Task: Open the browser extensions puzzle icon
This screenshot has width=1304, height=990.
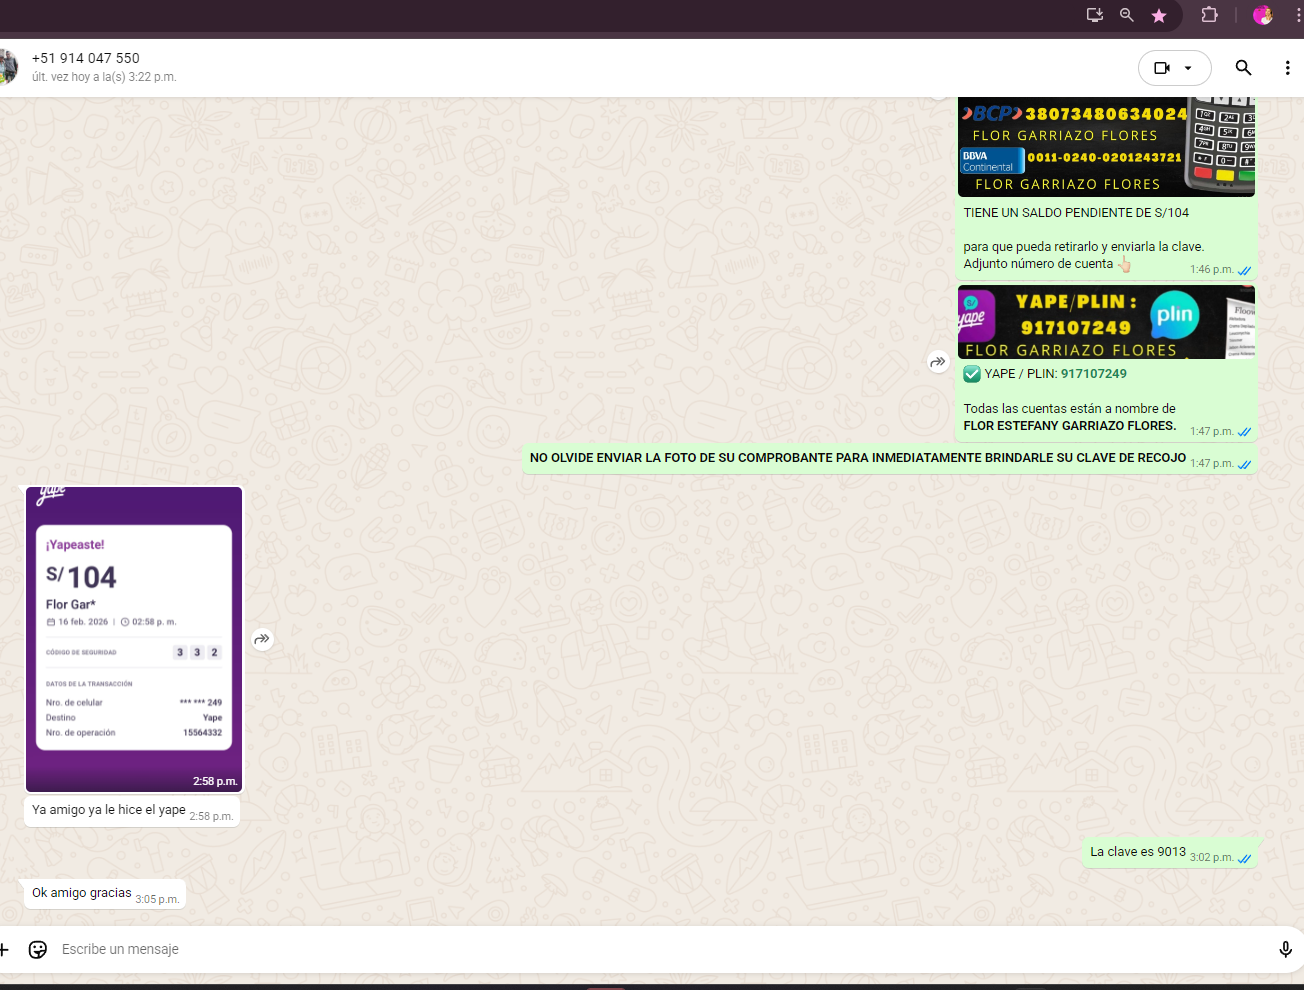Action: [1209, 15]
